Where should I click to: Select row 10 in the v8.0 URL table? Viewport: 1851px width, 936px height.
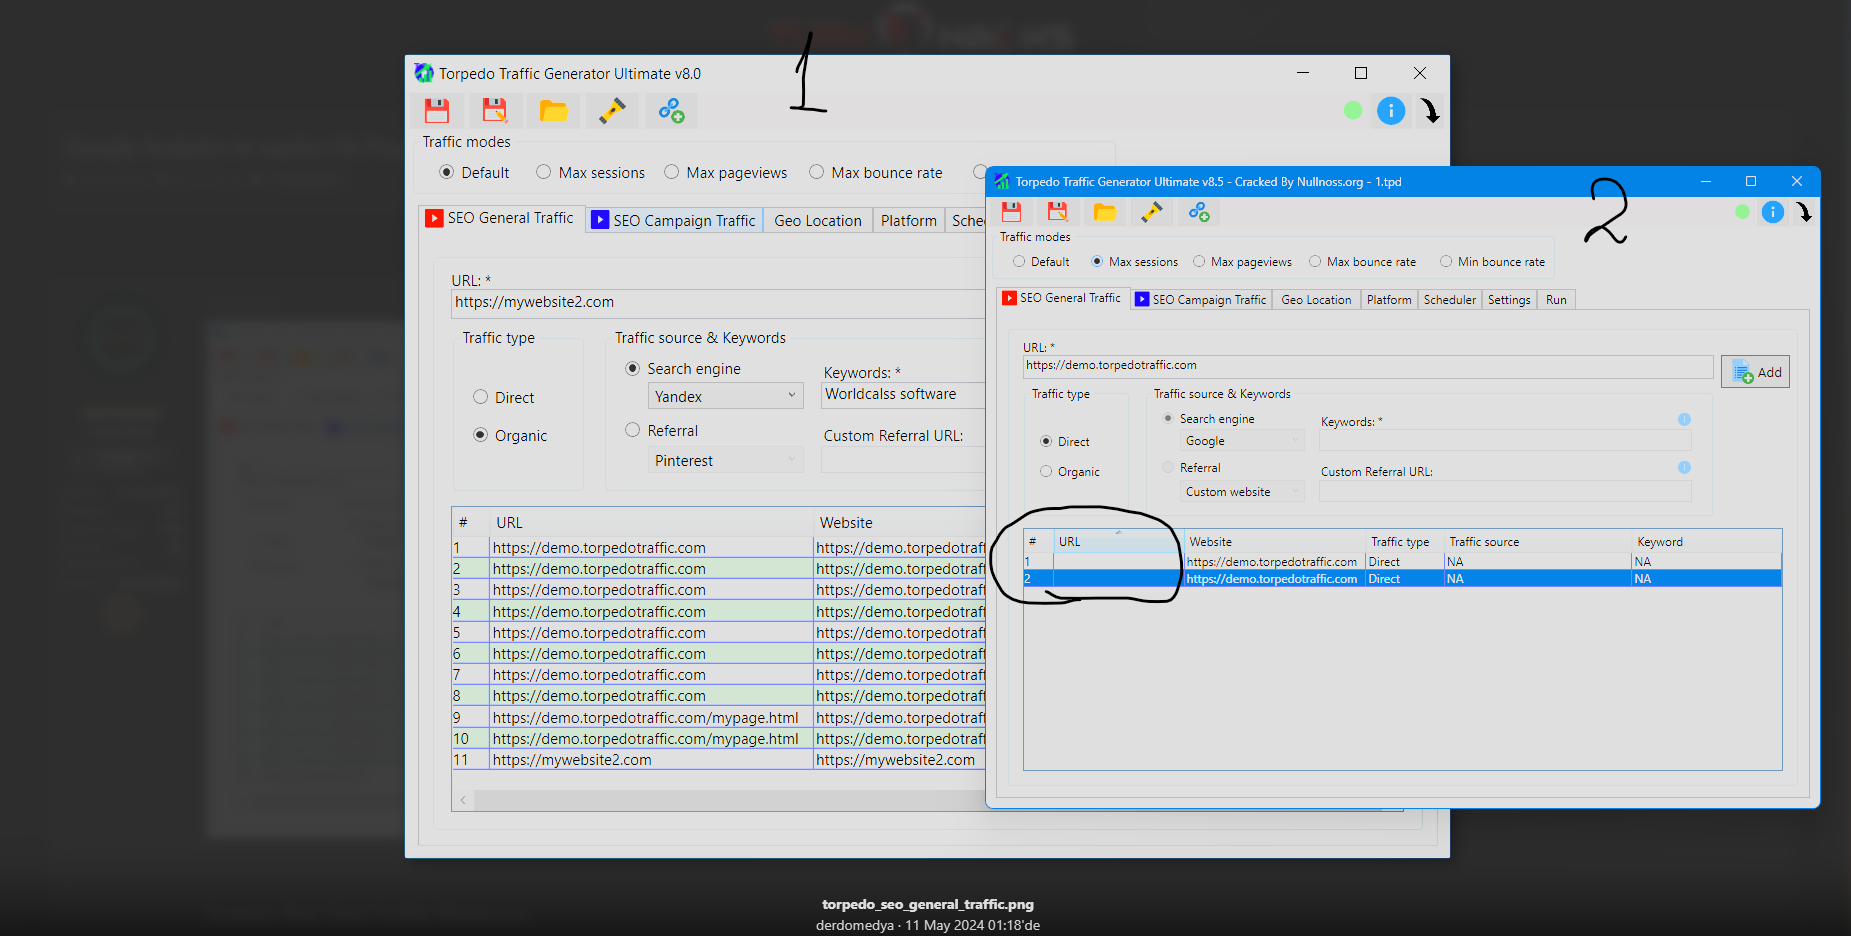click(x=718, y=739)
